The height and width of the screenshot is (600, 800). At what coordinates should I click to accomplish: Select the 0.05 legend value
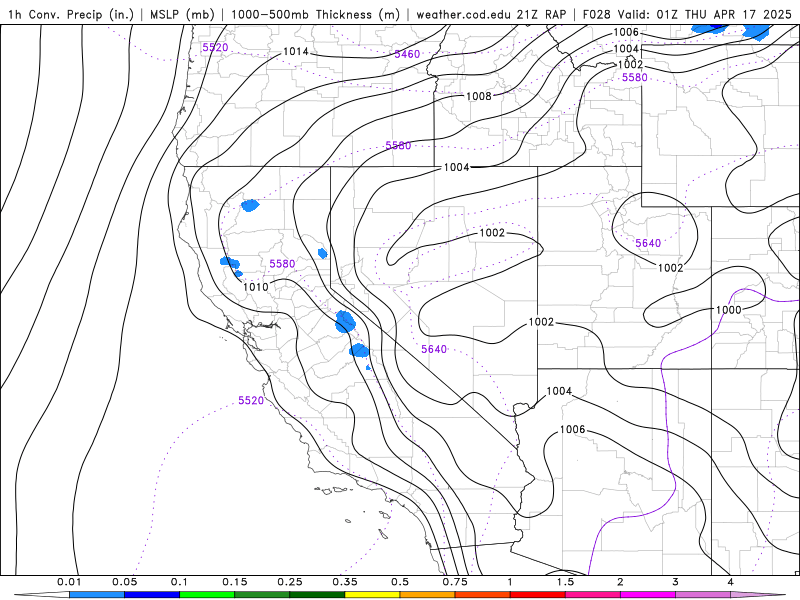[124, 582]
